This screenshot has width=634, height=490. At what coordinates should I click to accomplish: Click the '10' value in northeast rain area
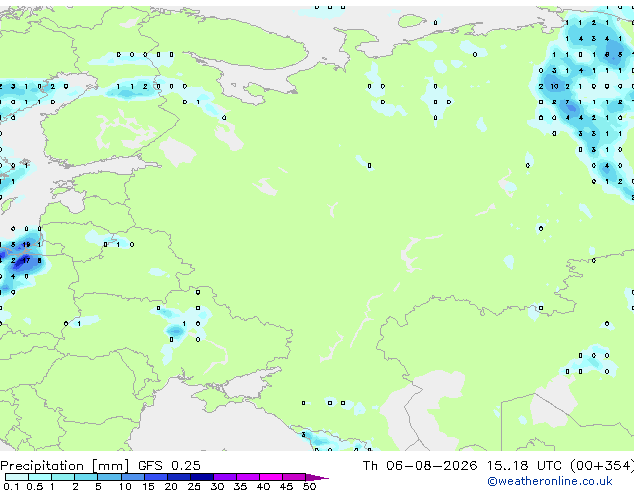pos(554,87)
